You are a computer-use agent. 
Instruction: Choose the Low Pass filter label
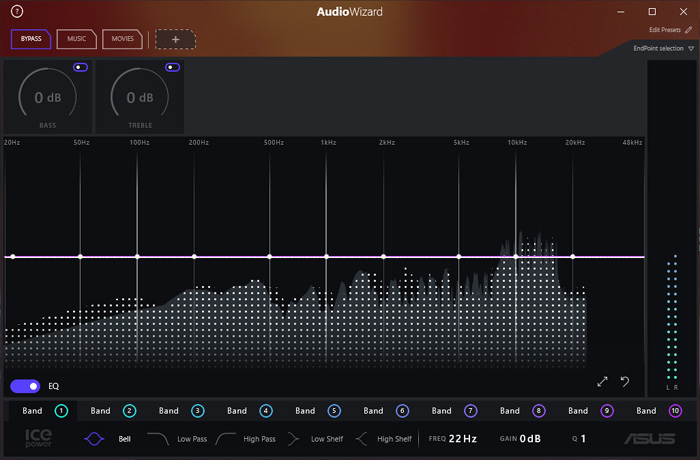(x=192, y=439)
